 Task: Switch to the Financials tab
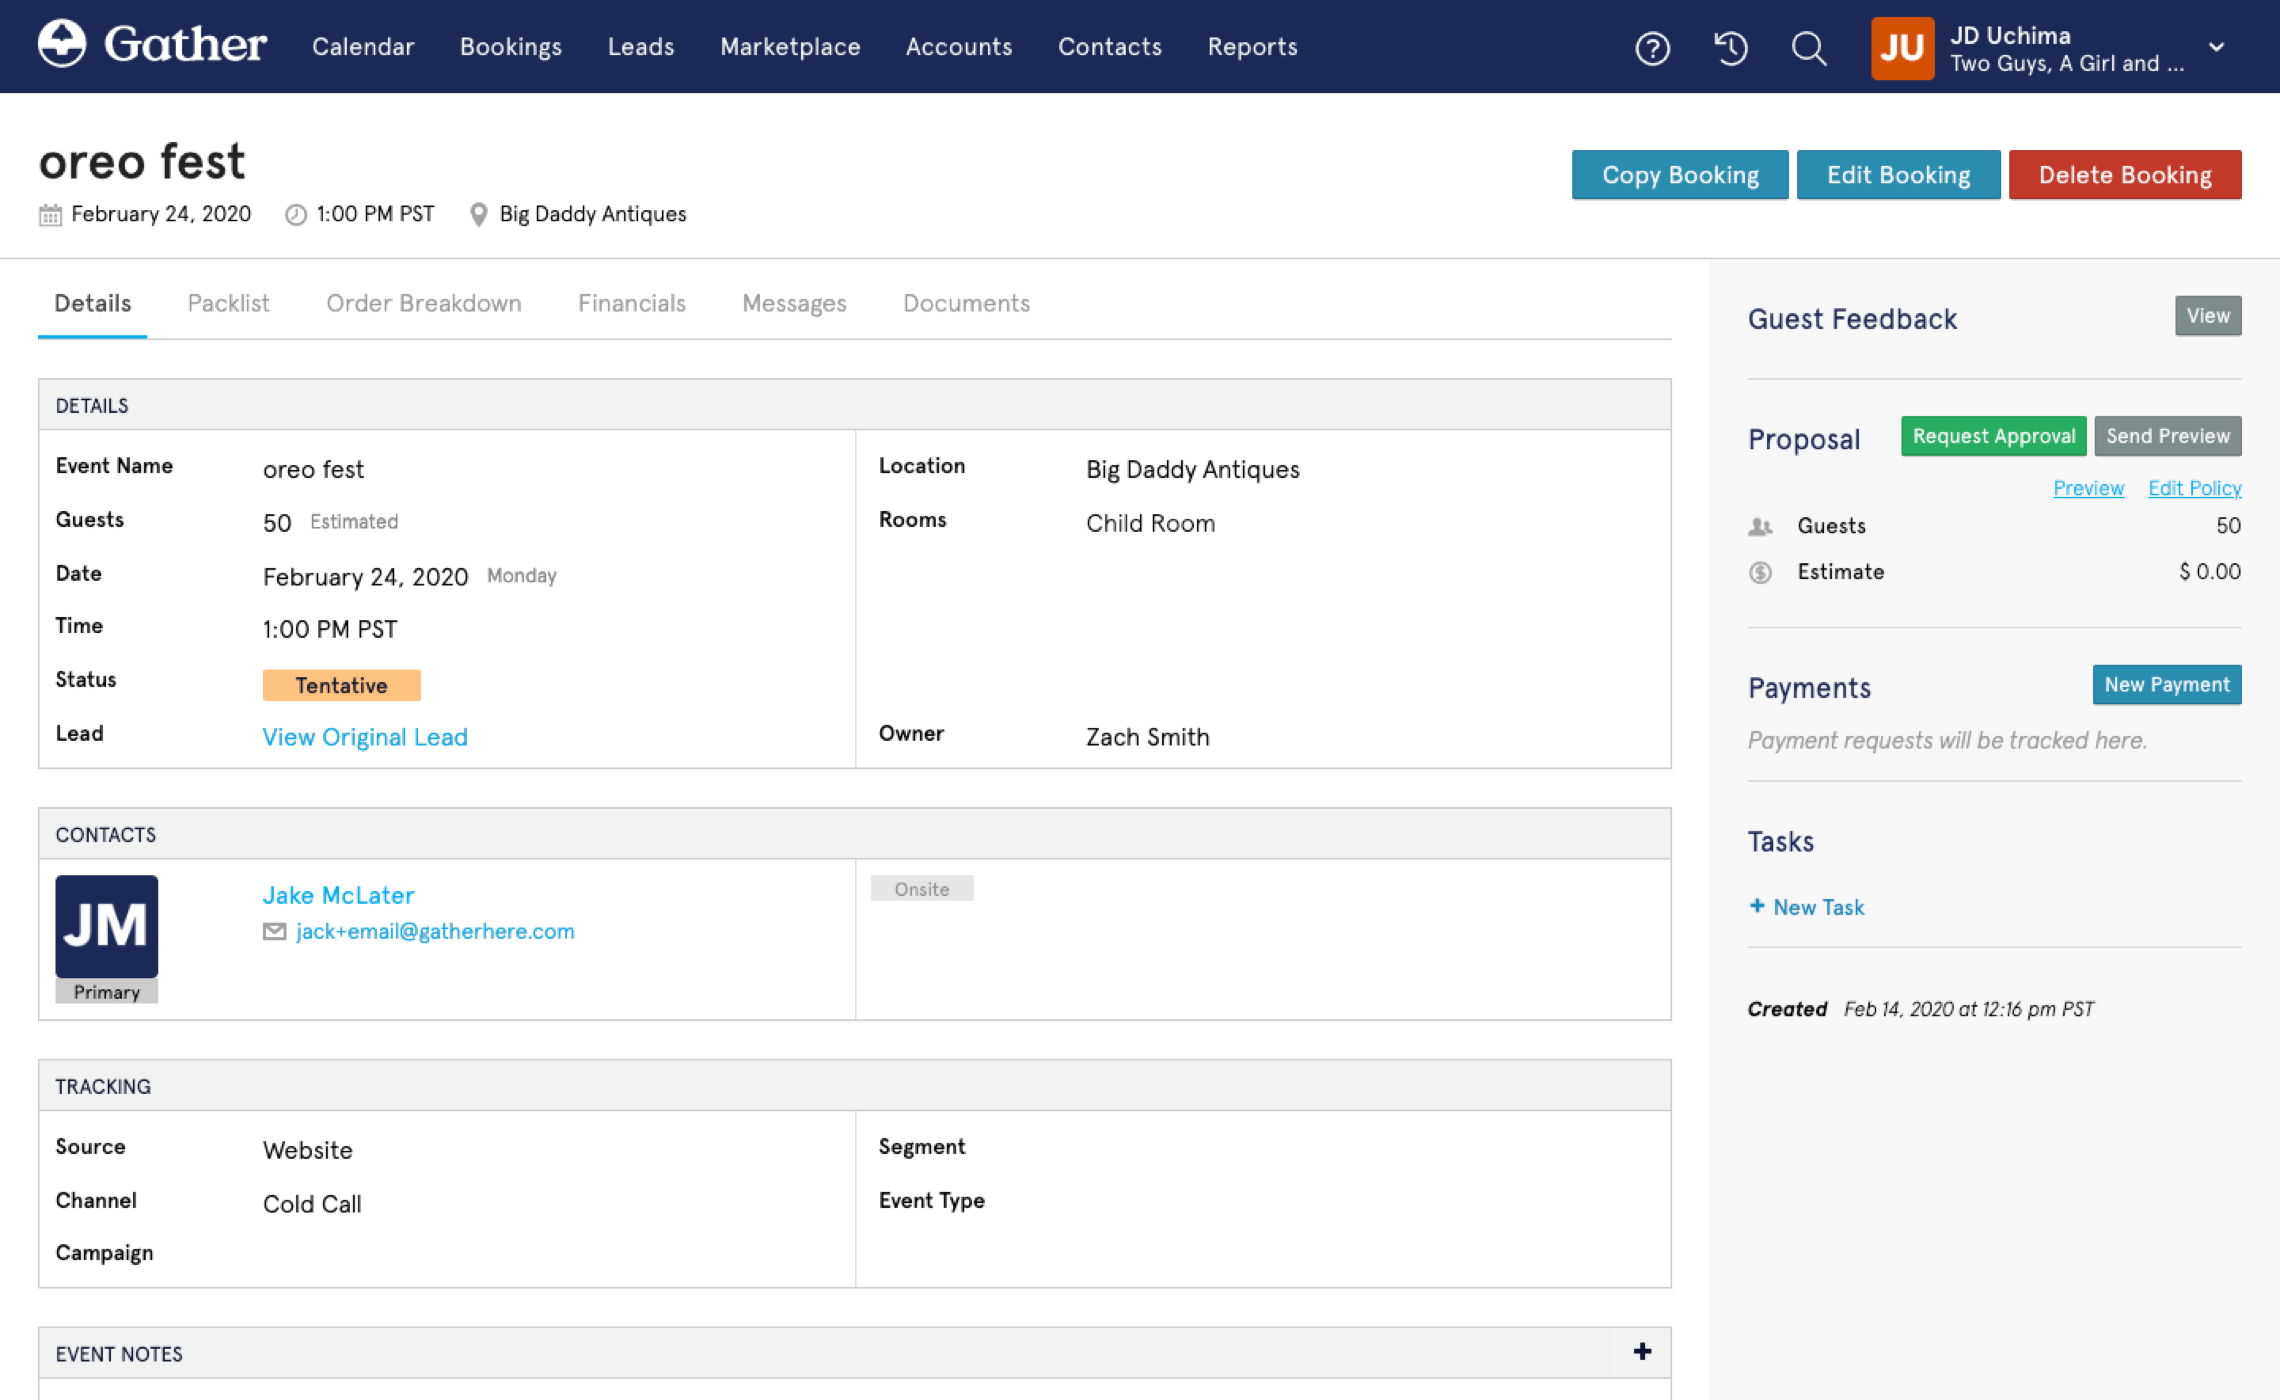[631, 303]
